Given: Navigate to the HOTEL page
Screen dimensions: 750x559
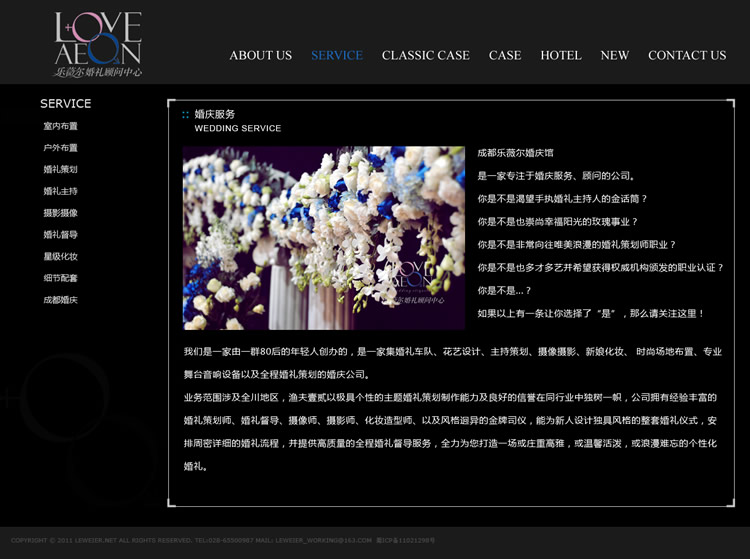Looking at the screenshot, I should 560,55.
